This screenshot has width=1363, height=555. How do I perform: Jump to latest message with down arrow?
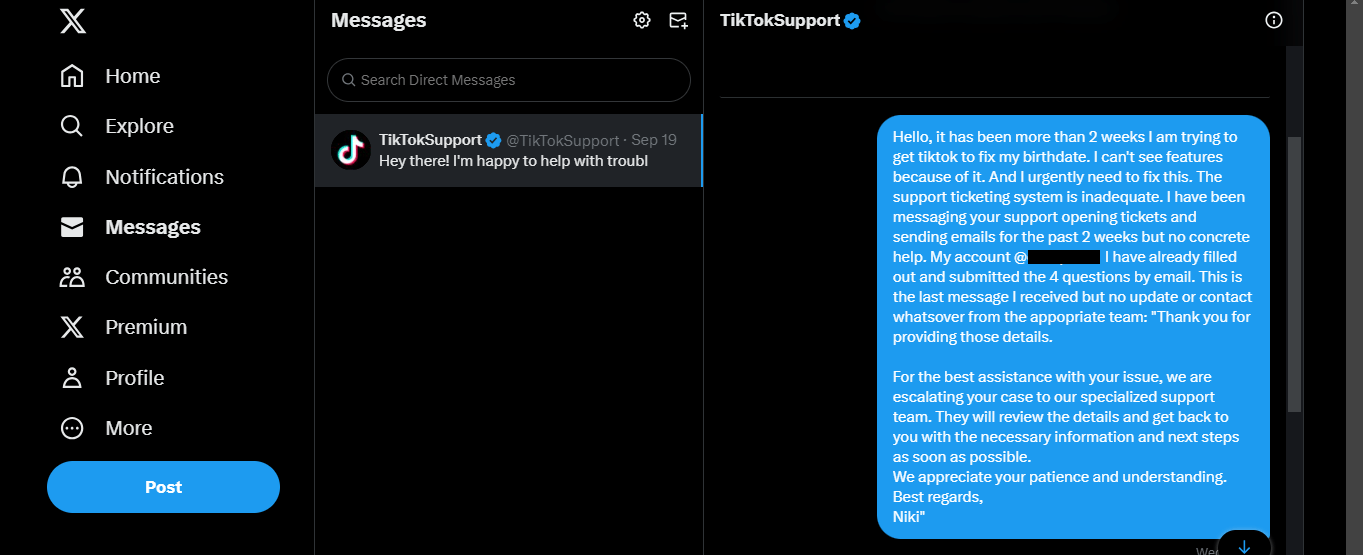tap(1244, 546)
